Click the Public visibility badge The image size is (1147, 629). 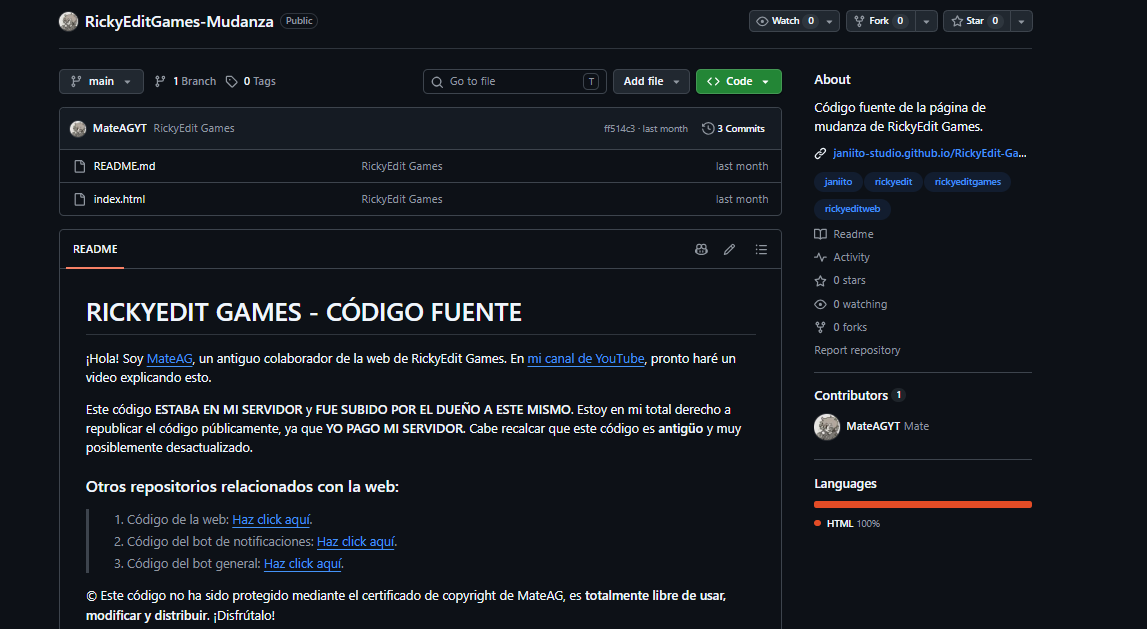coord(299,21)
